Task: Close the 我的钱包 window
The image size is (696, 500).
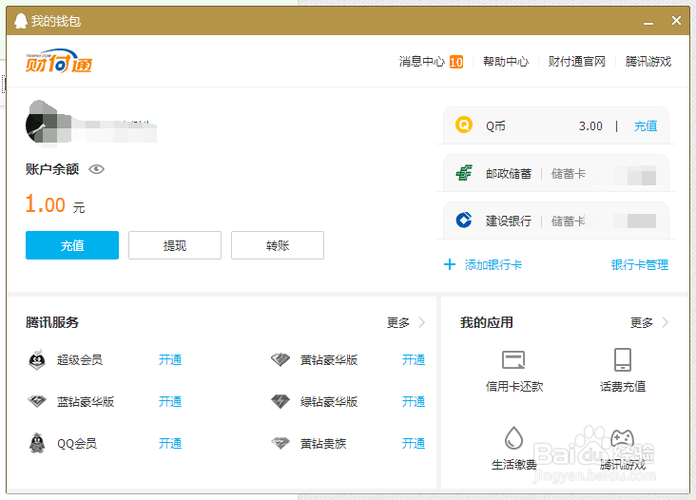Action: pos(676,20)
